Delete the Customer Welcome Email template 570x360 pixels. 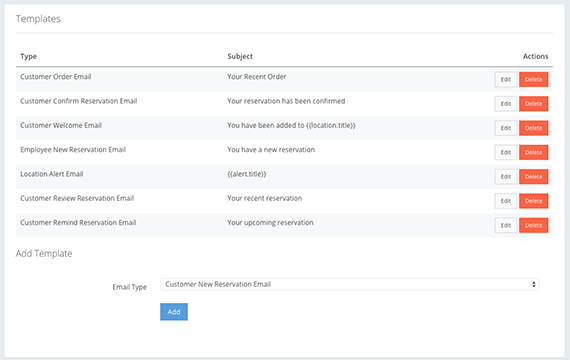(x=533, y=128)
